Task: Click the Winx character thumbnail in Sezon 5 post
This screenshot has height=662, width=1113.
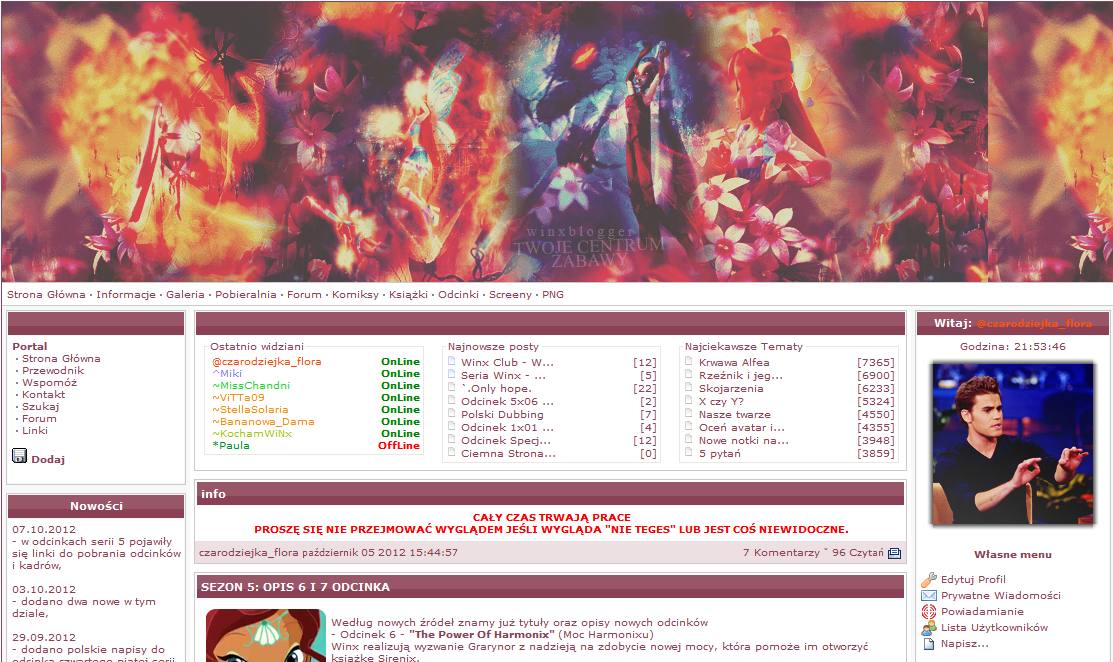Action: [x=266, y=635]
